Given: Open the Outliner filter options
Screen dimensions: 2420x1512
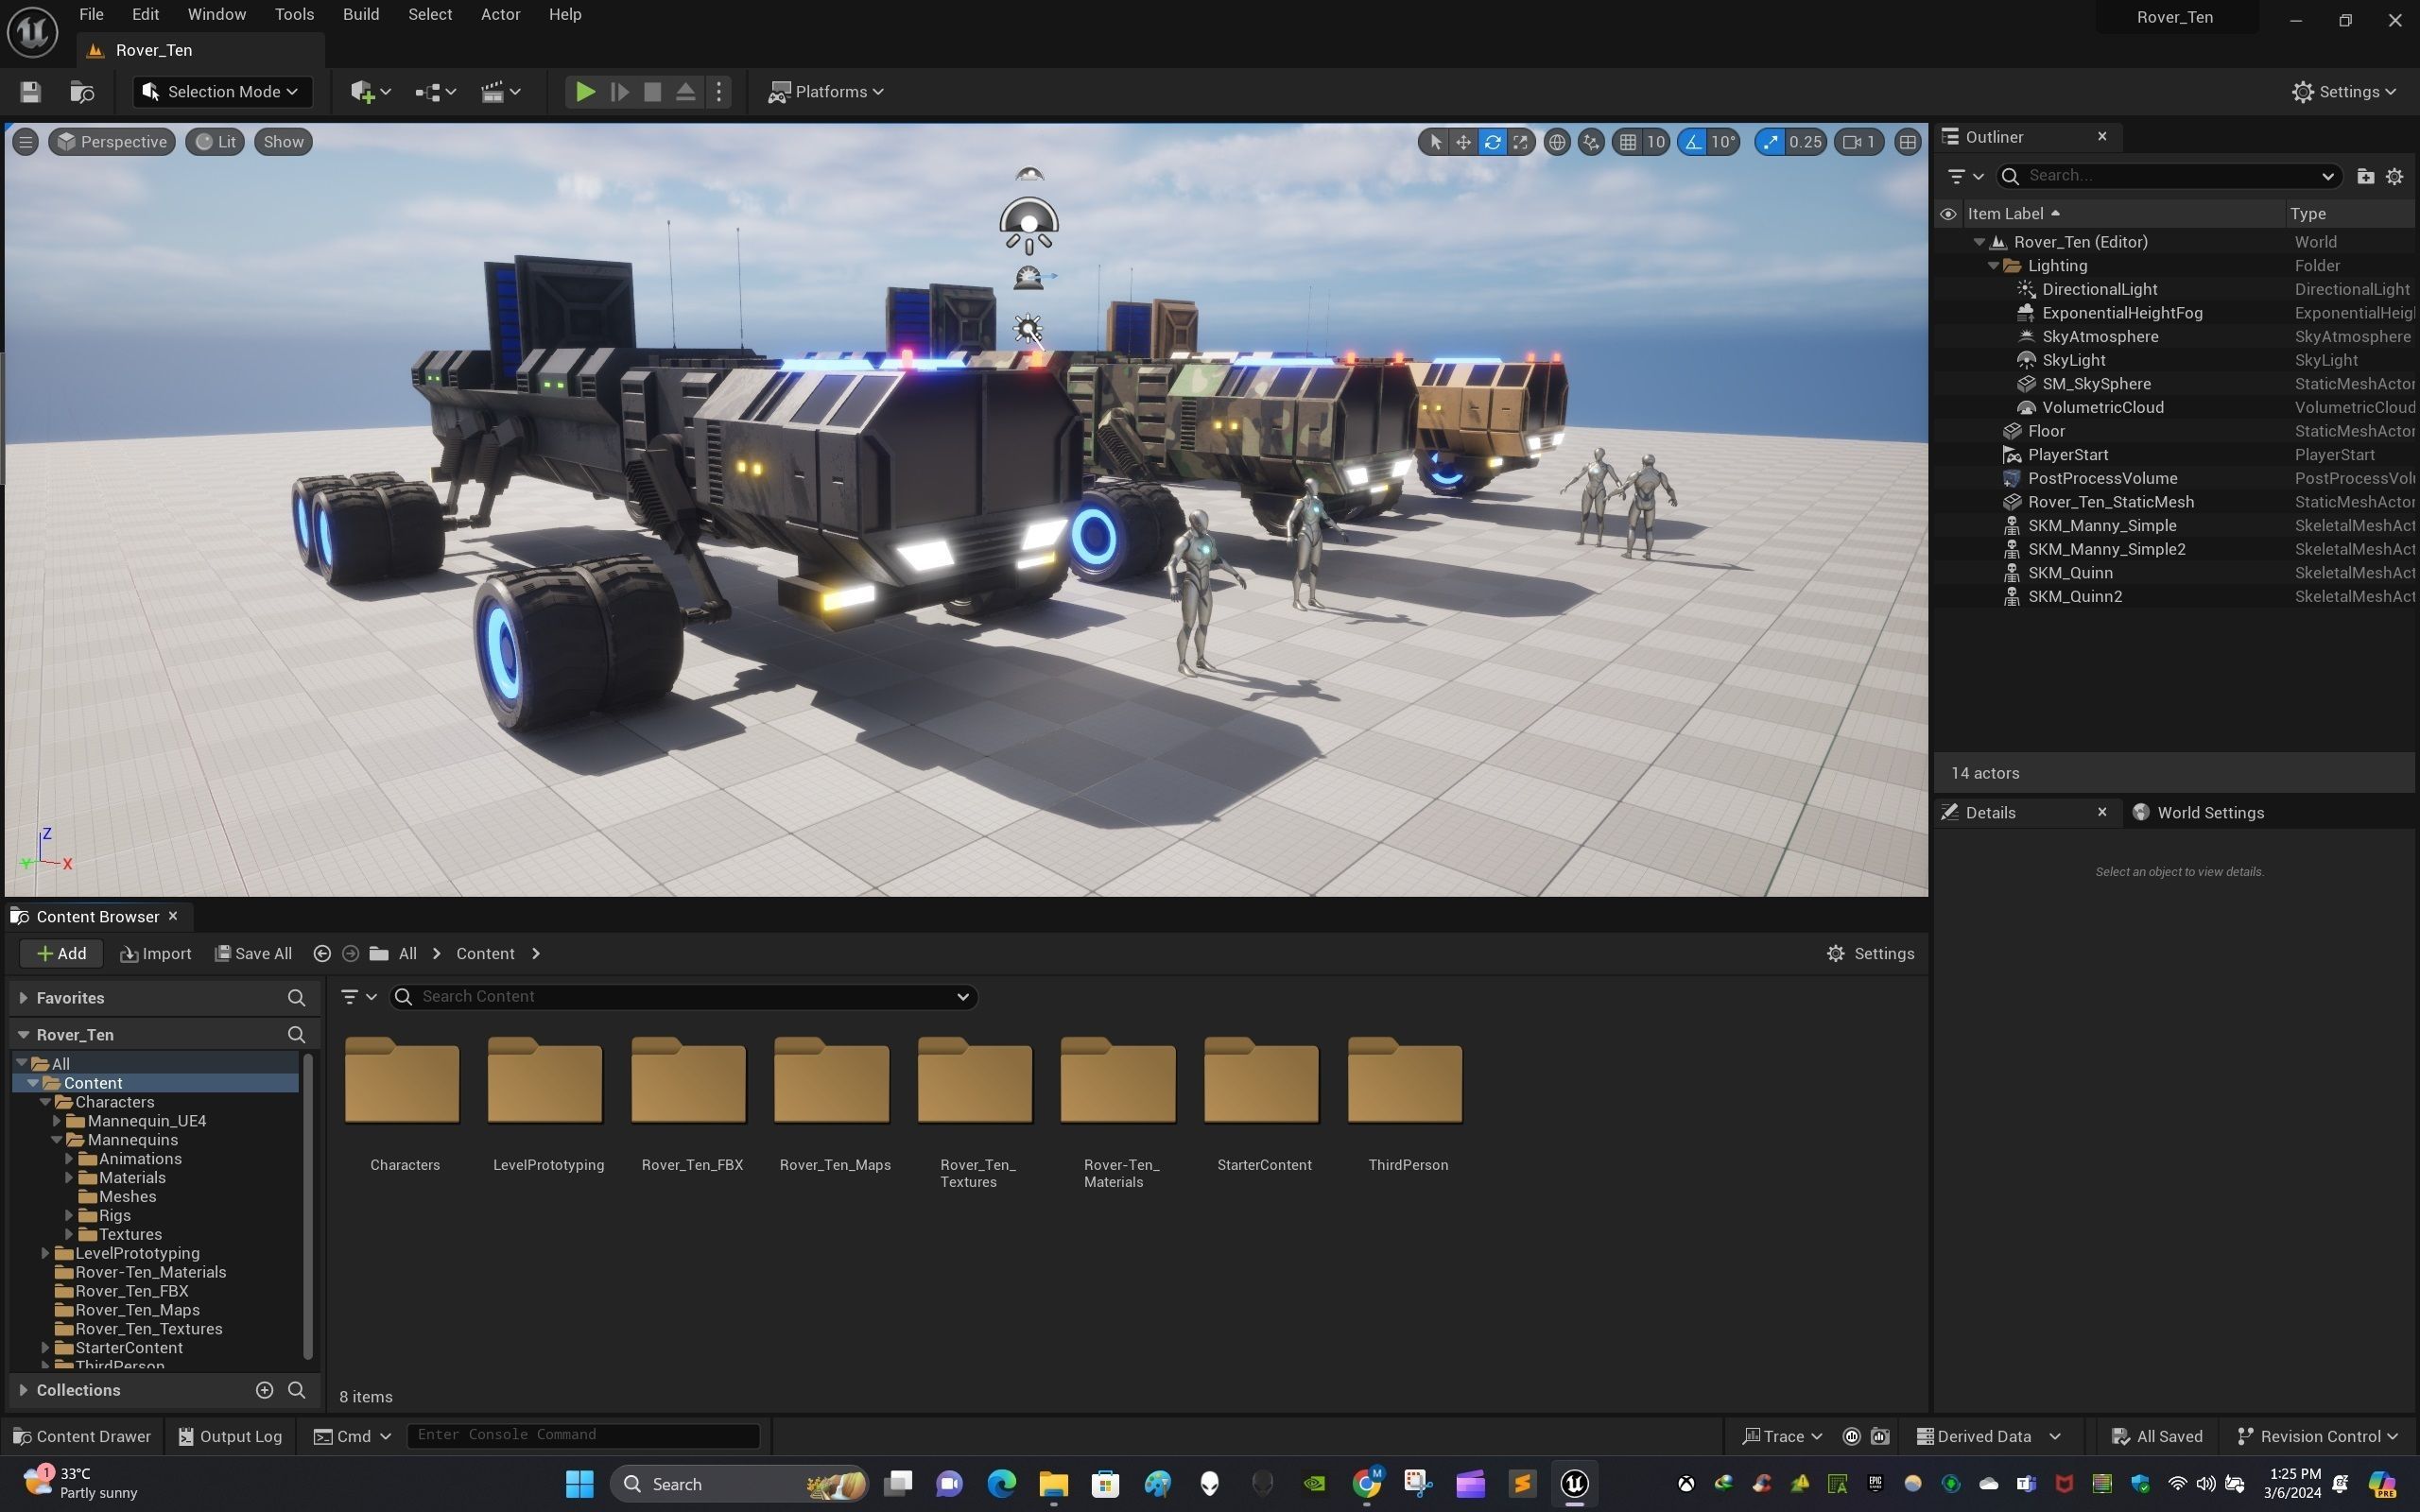Looking at the screenshot, I should [x=1965, y=176].
